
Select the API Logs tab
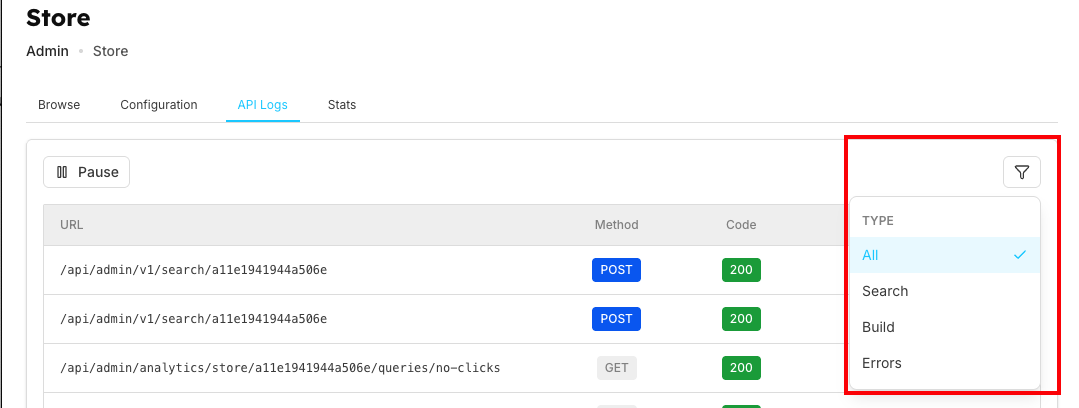pos(263,105)
